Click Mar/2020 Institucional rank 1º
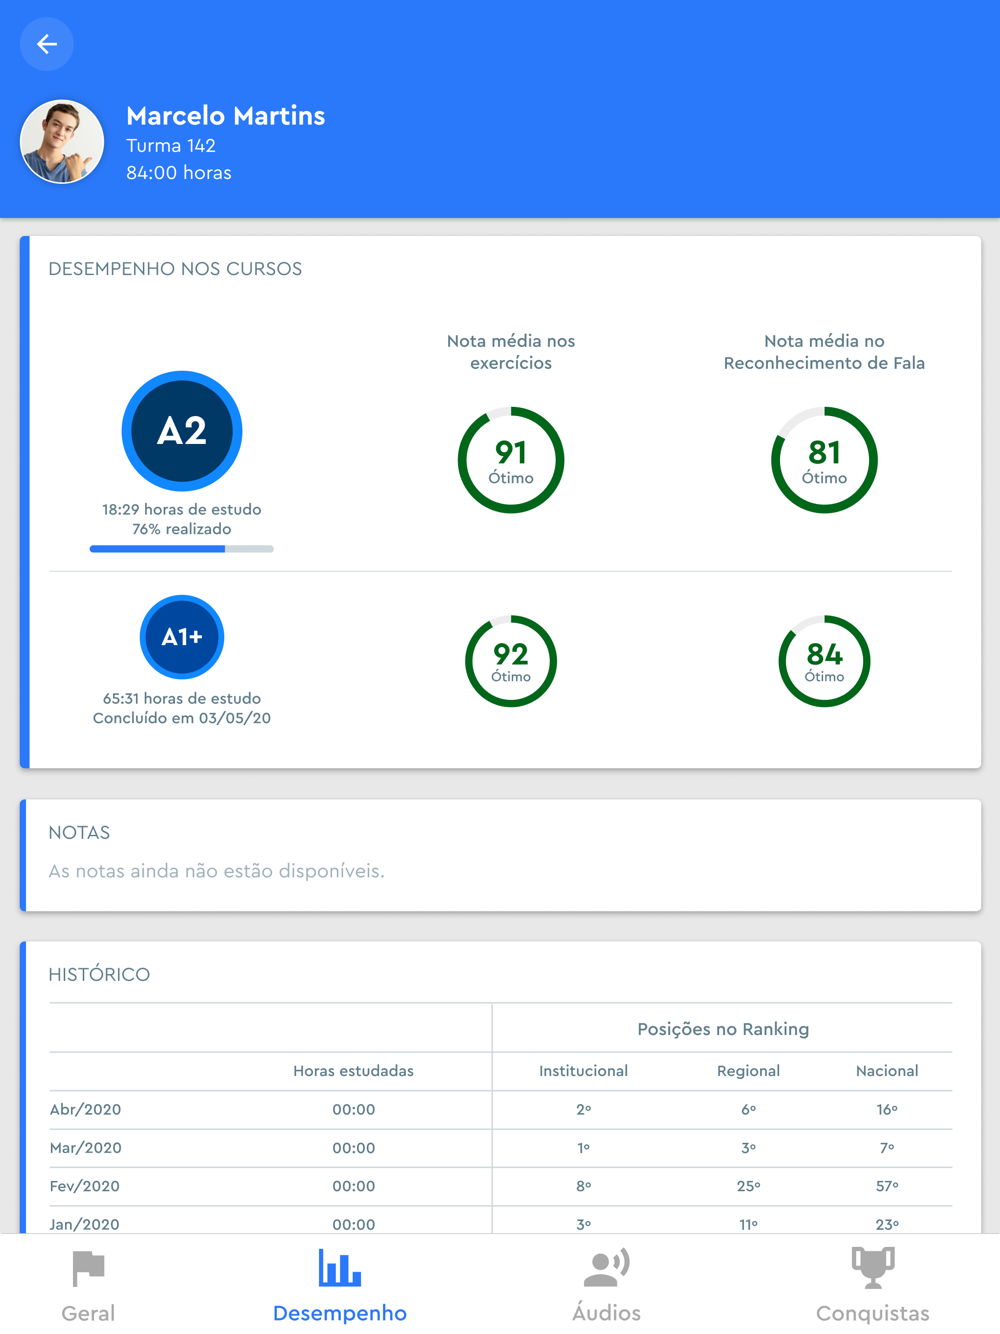1000x1334 pixels. (584, 1148)
